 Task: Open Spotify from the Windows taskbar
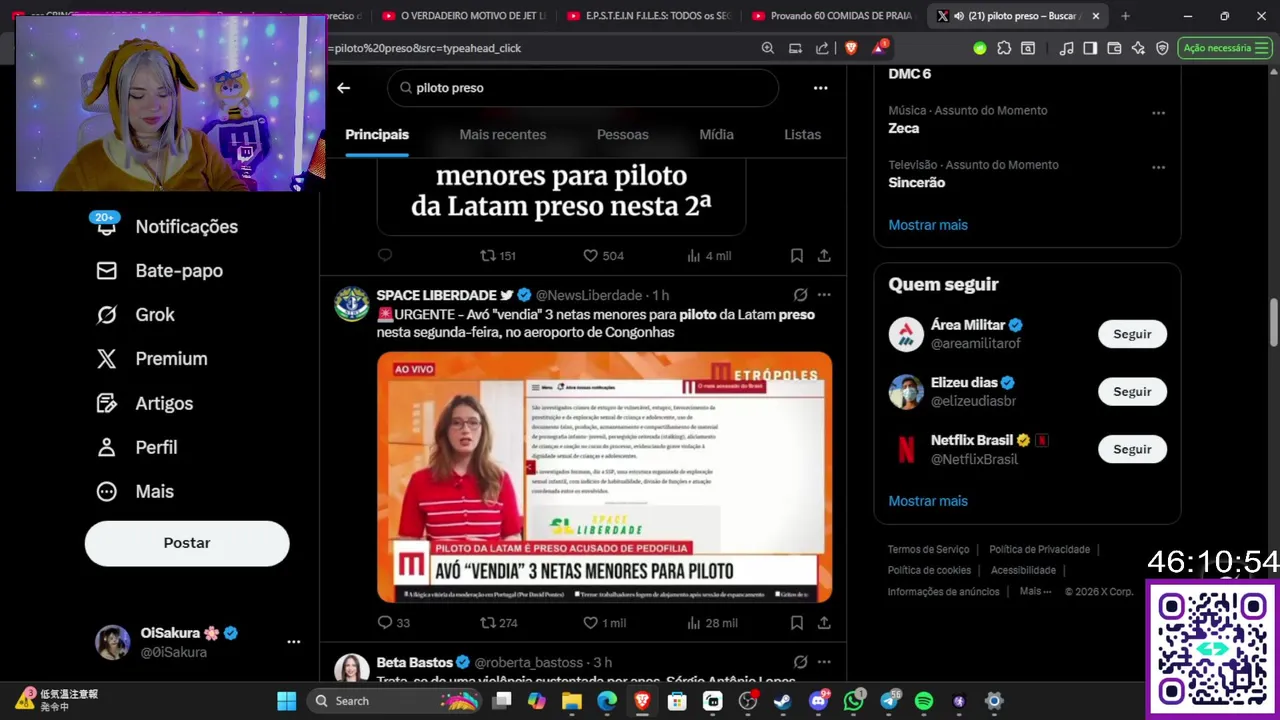click(x=924, y=701)
